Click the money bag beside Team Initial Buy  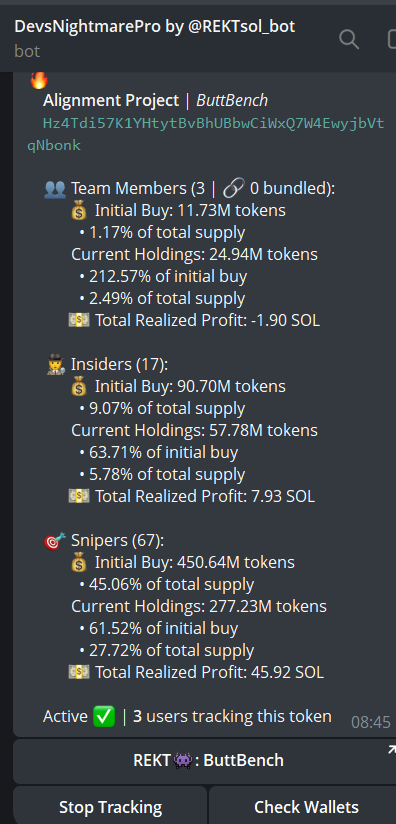click(79, 211)
